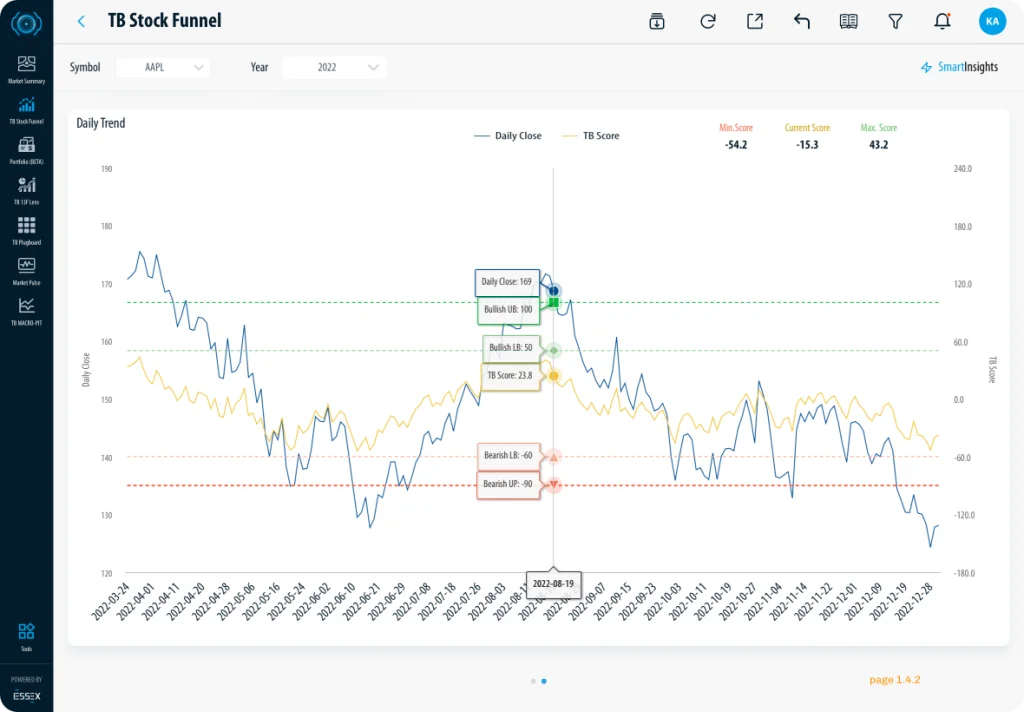Open SmartInsights link
Image resolution: width=1024 pixels, height=712 pixels.
[x=959, y=67]
